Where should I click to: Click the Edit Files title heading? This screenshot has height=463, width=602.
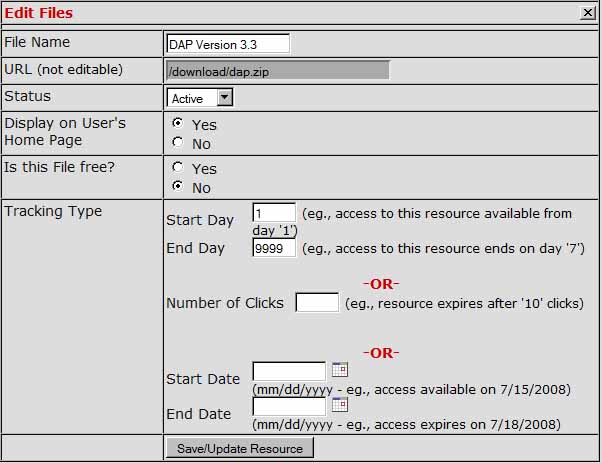point(39,13)
